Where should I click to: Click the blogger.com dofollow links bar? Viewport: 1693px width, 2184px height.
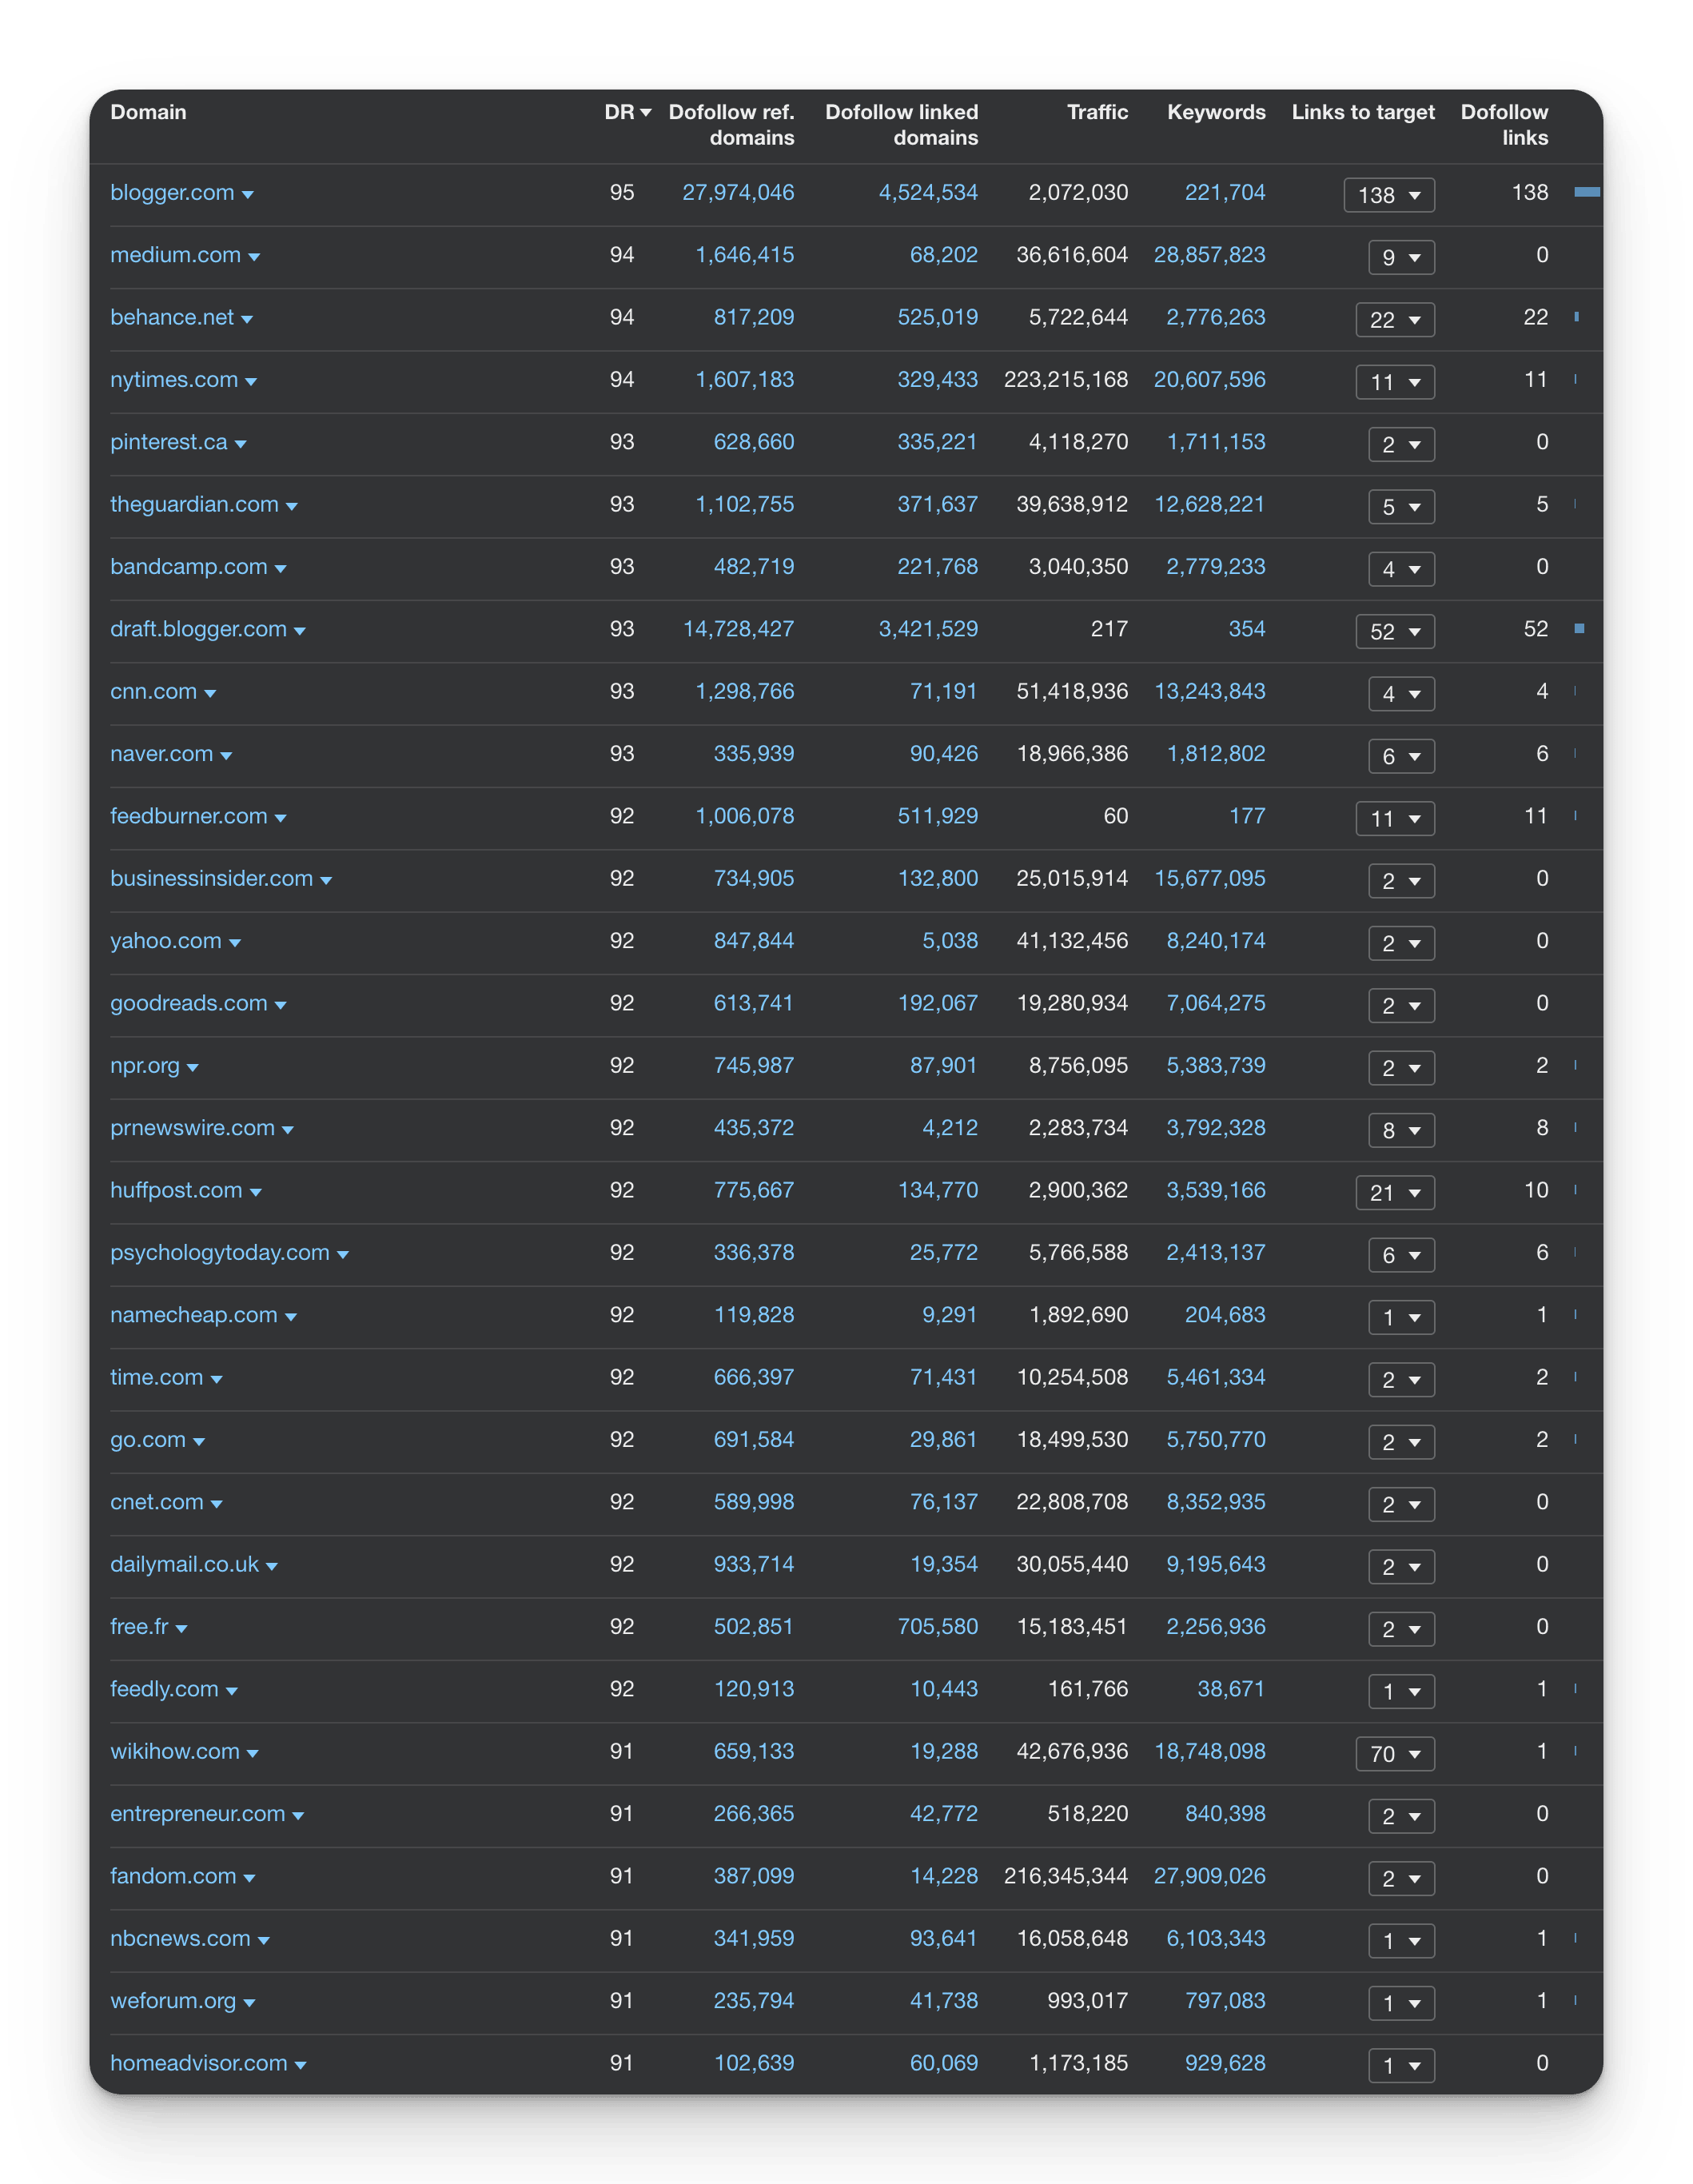(1587, 192)
